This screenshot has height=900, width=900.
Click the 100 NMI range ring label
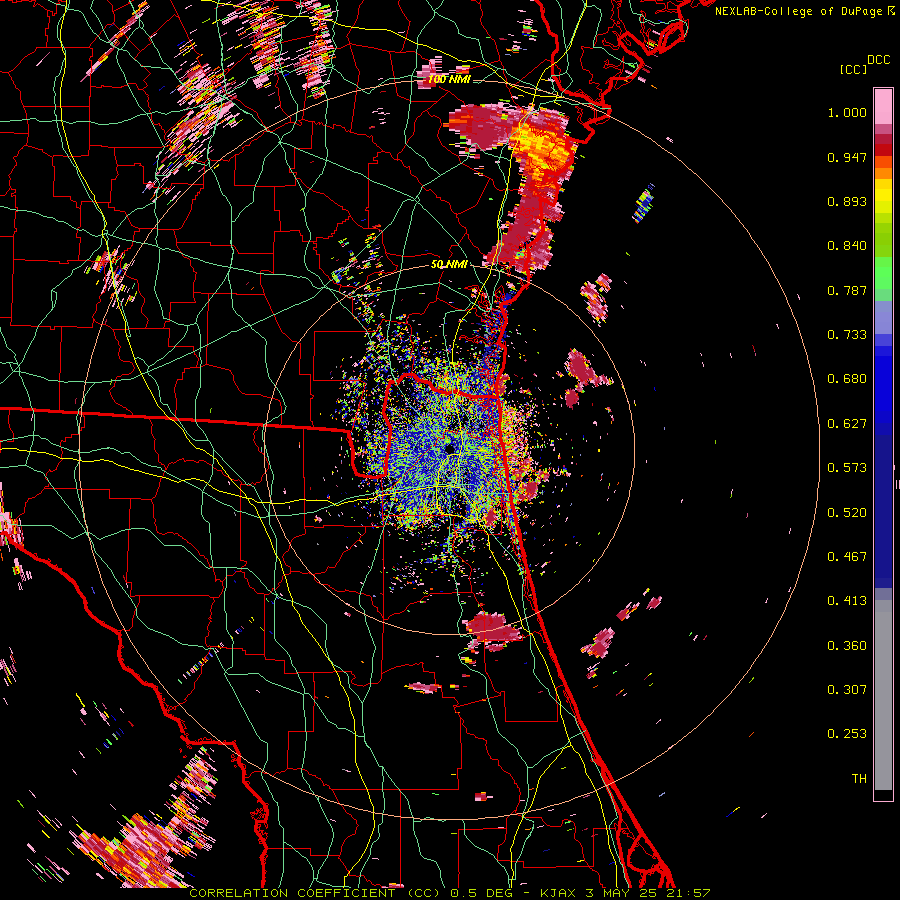[x=449, y=79]
